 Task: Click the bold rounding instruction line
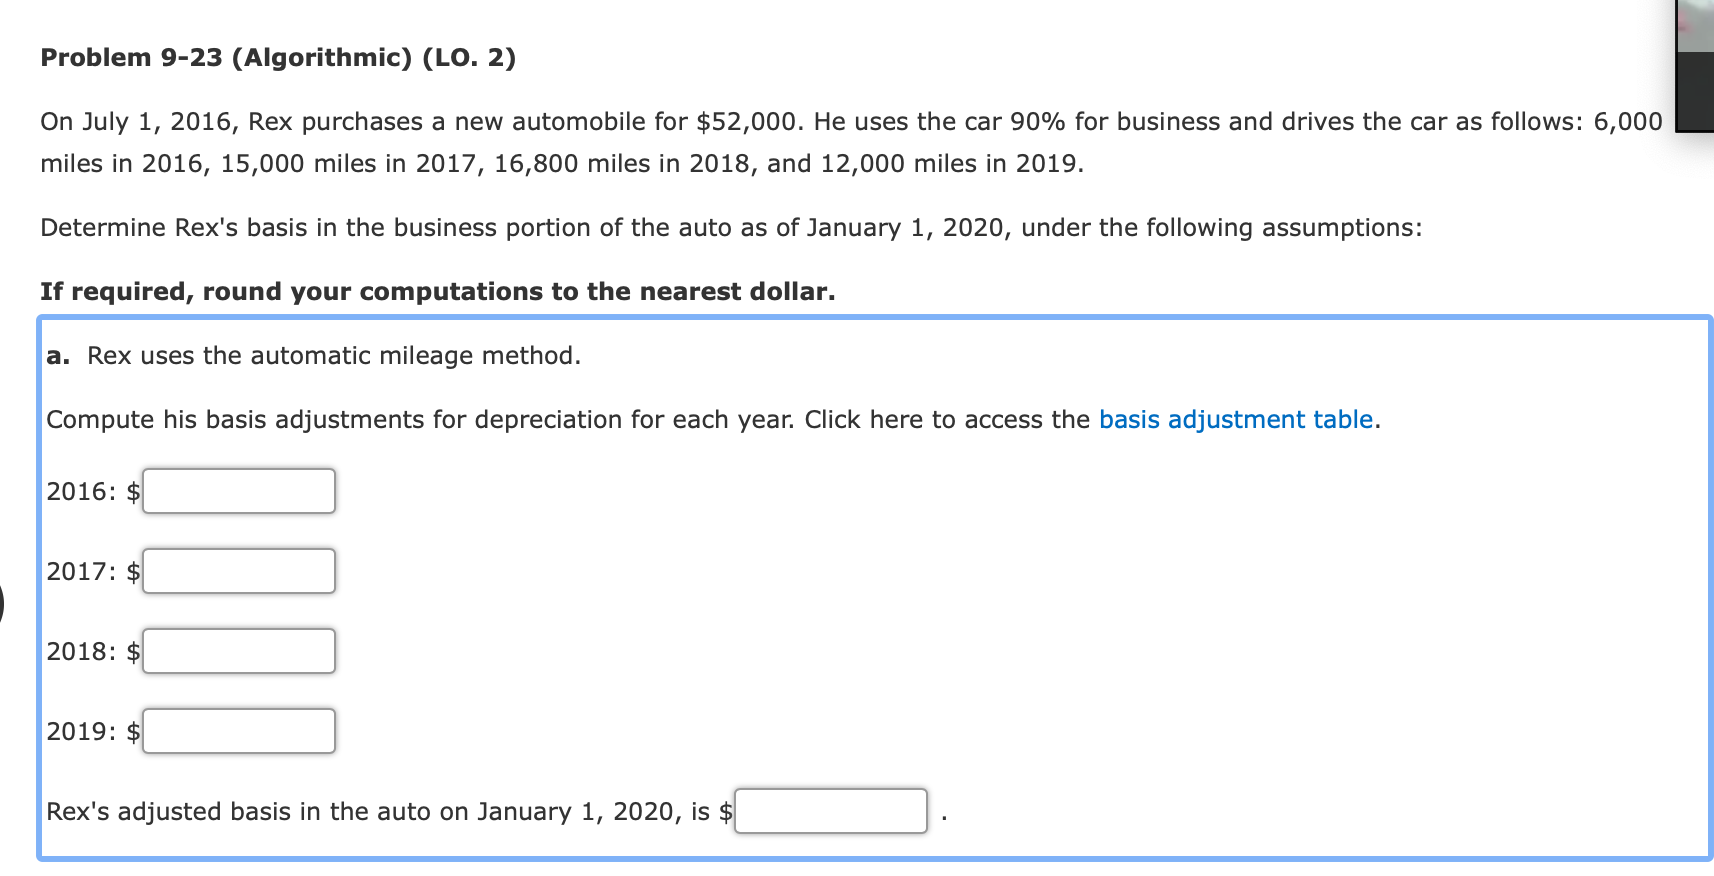pyautogui.click(x=437, y=291)
